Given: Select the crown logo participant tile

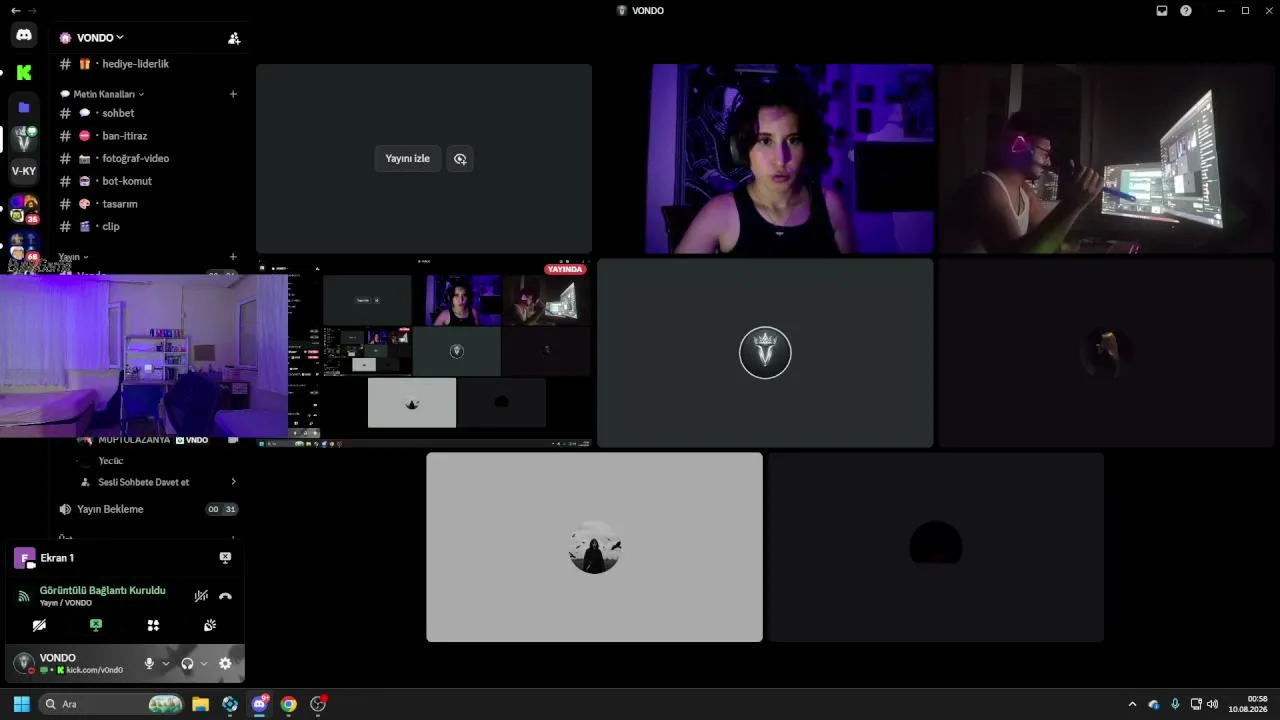Looking at the screenshot, I should (x=765, y=353).
